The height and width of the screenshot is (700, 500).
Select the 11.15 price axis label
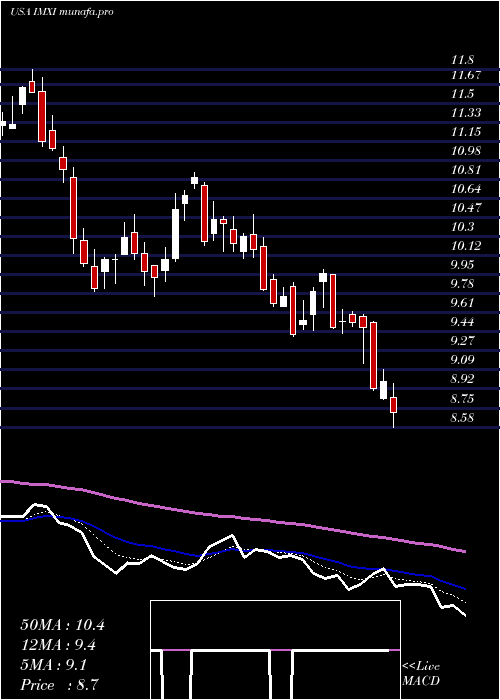point(466,132)
